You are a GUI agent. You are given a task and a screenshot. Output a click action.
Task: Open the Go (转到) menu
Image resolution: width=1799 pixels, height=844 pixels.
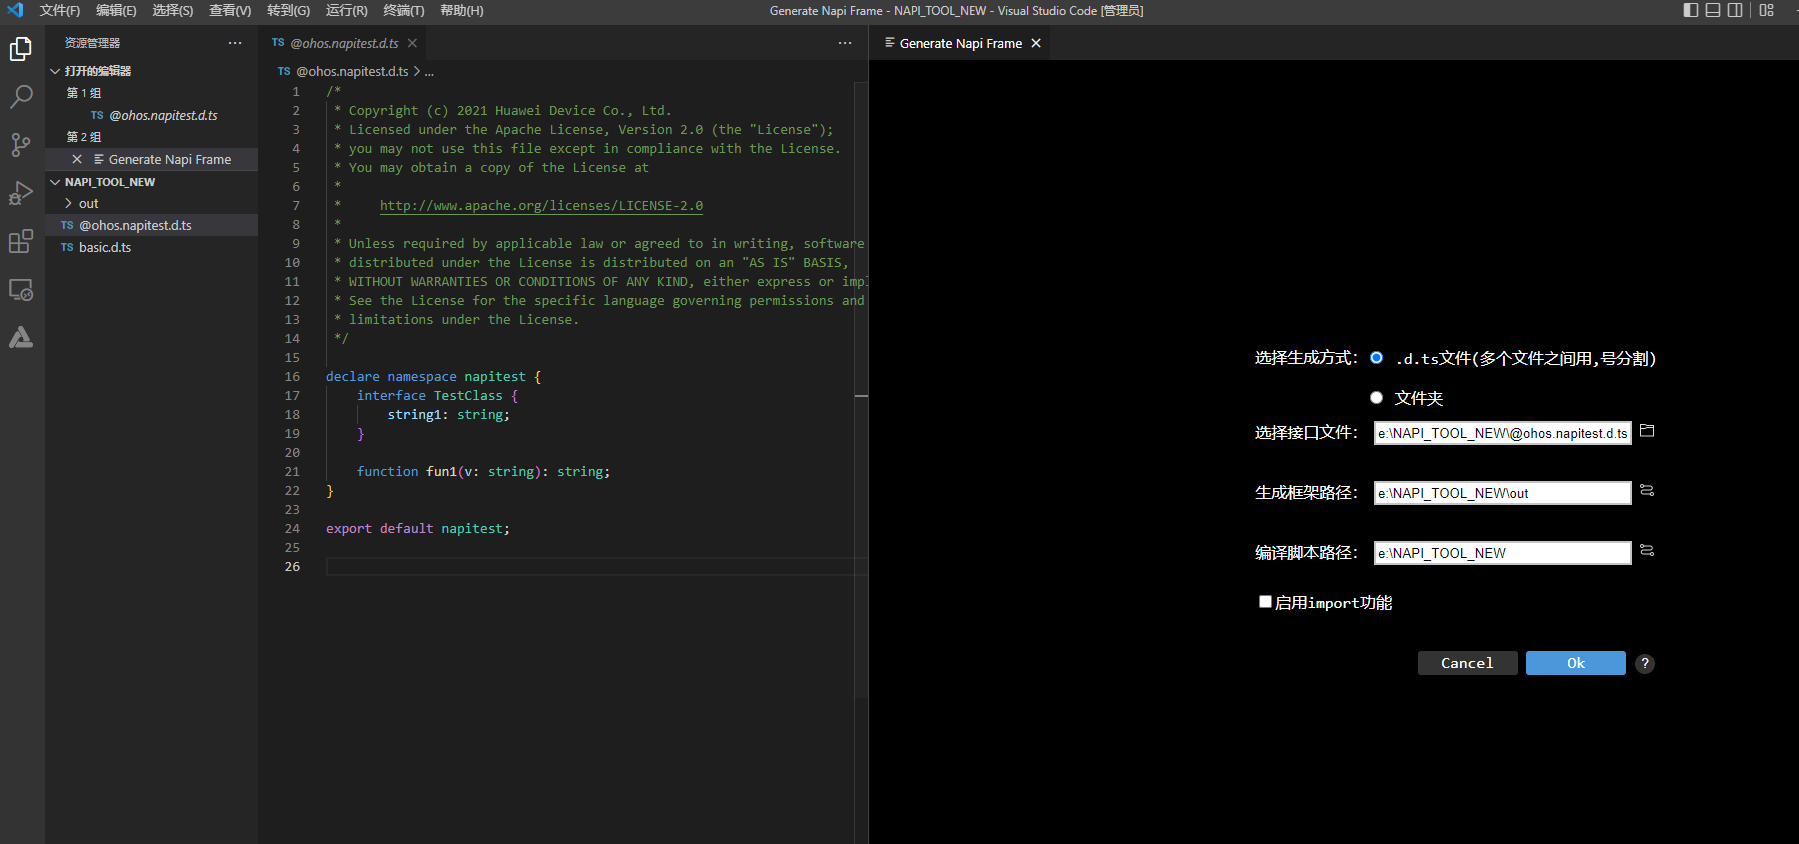tap(288, 10)
